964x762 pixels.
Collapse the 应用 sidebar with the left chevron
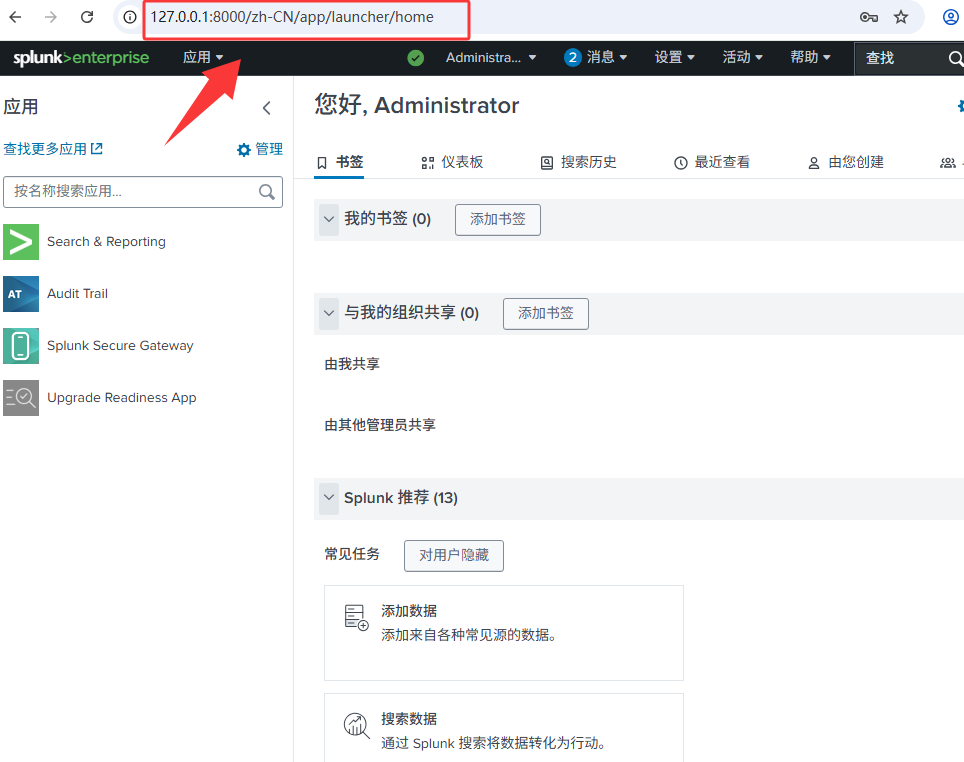point(267,108)
